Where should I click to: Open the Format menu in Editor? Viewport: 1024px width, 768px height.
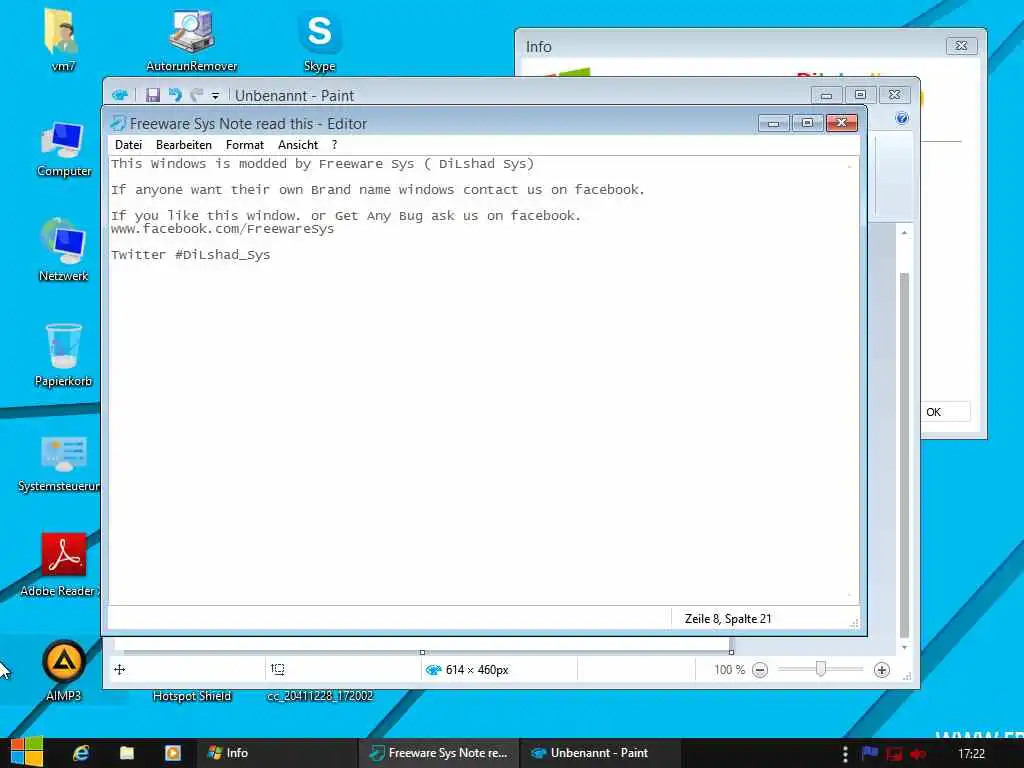point(245,145)
